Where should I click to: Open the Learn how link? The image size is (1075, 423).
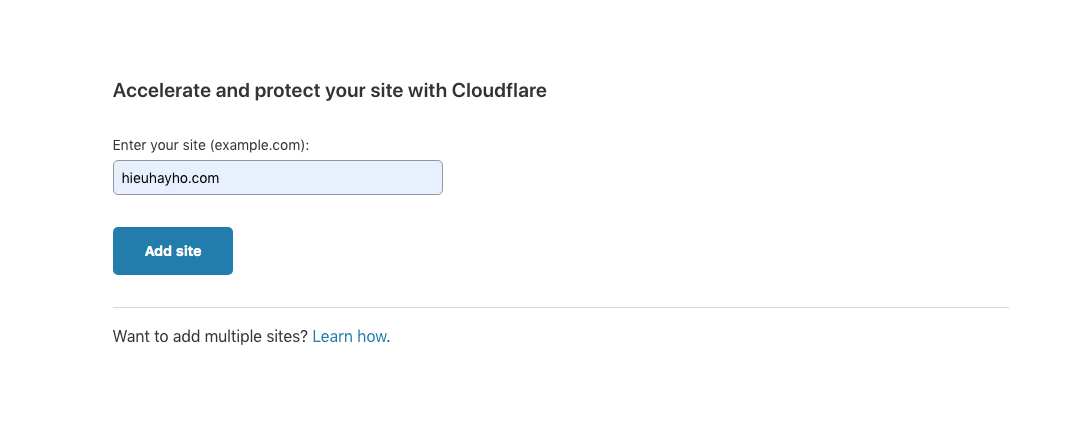click(x=349, y=337)
